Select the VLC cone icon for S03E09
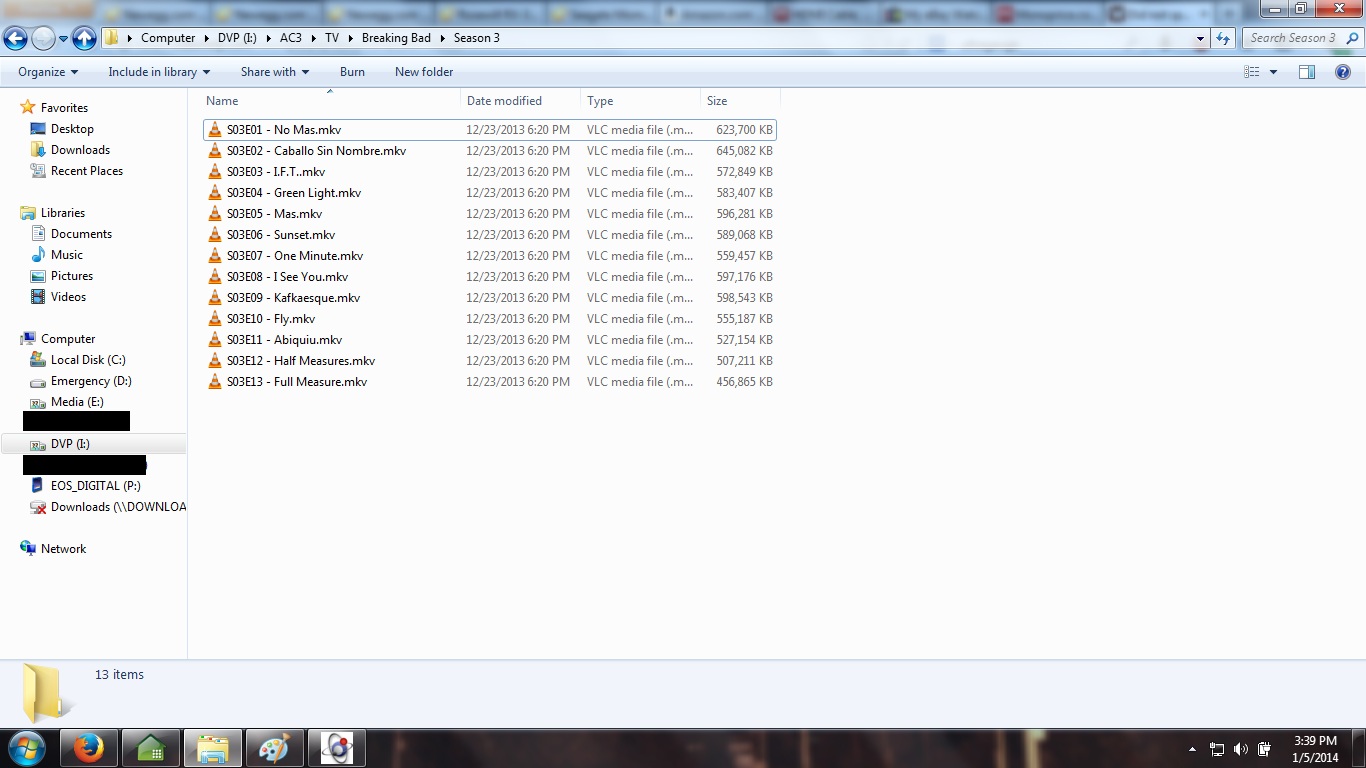The image size is (1366, 768). point(215,298)
